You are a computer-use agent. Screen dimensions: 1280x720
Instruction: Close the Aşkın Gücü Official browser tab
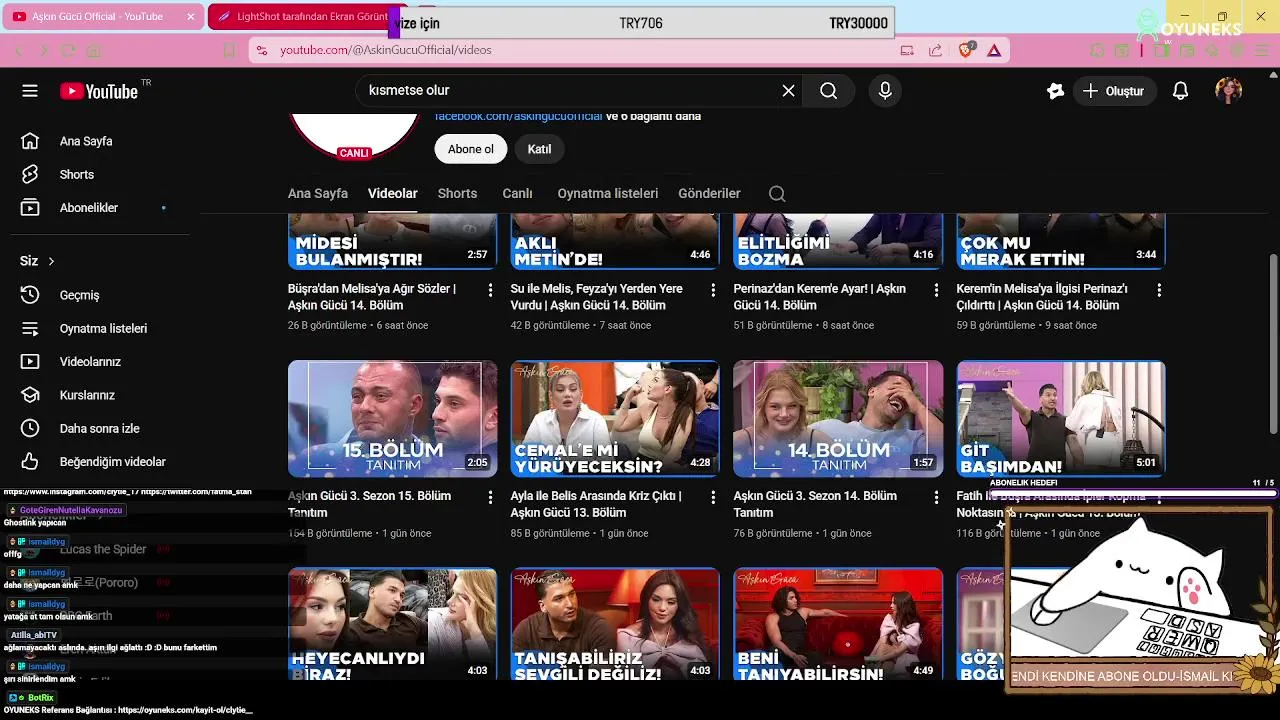[191, 17]
